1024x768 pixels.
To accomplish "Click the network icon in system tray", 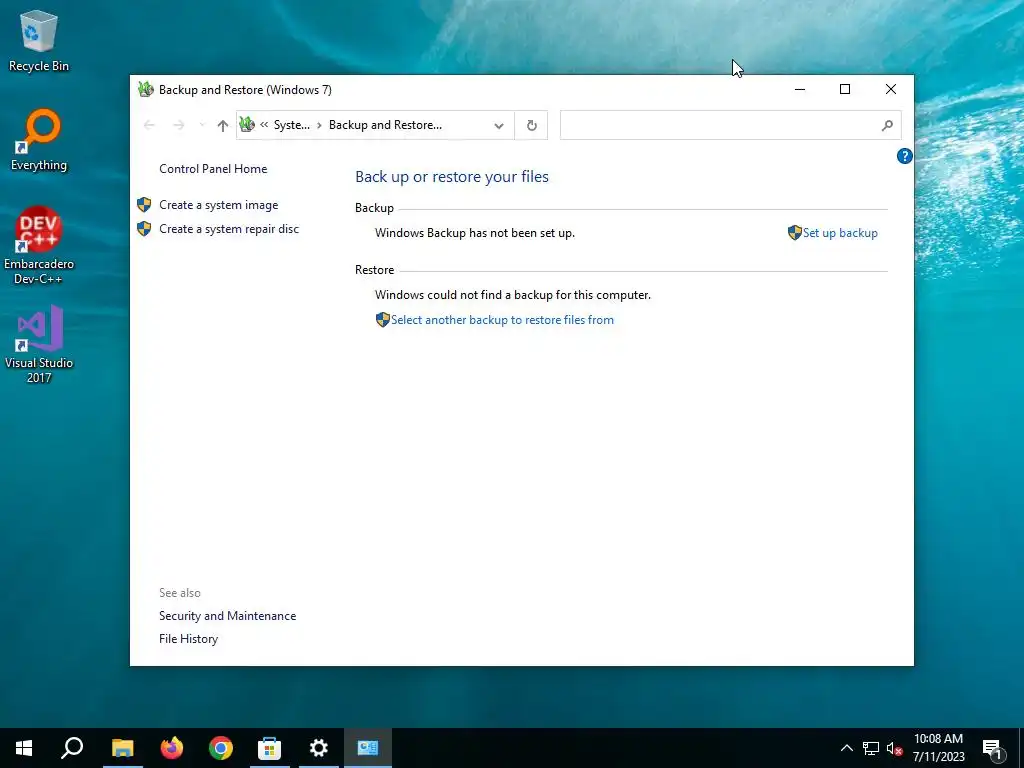I will tap(871, 748).
